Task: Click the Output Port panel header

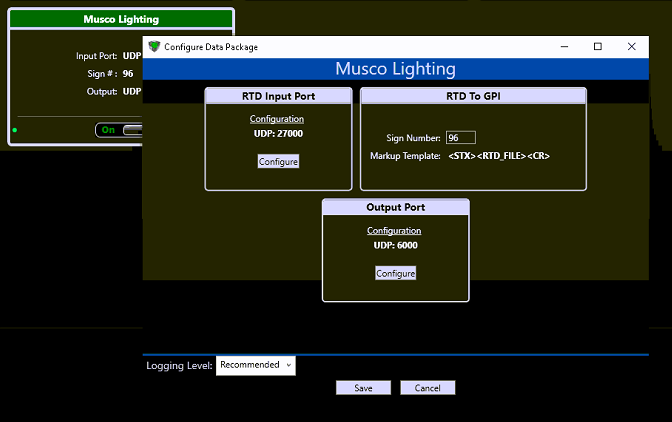Action: tap(396, 207)
